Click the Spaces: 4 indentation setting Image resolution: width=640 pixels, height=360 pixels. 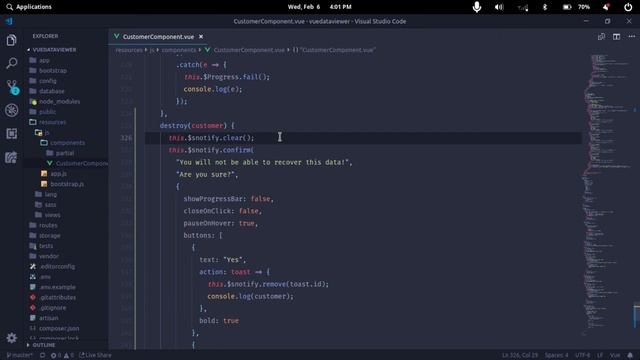click(556, 355)
